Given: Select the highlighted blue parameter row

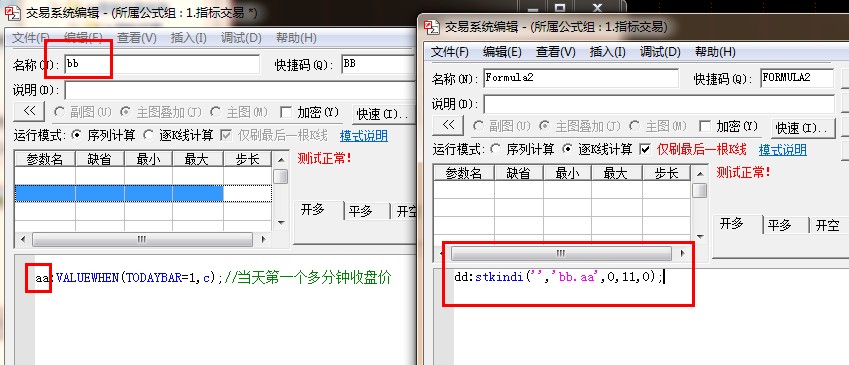Looking at the screenshot, I should [143, 193].
